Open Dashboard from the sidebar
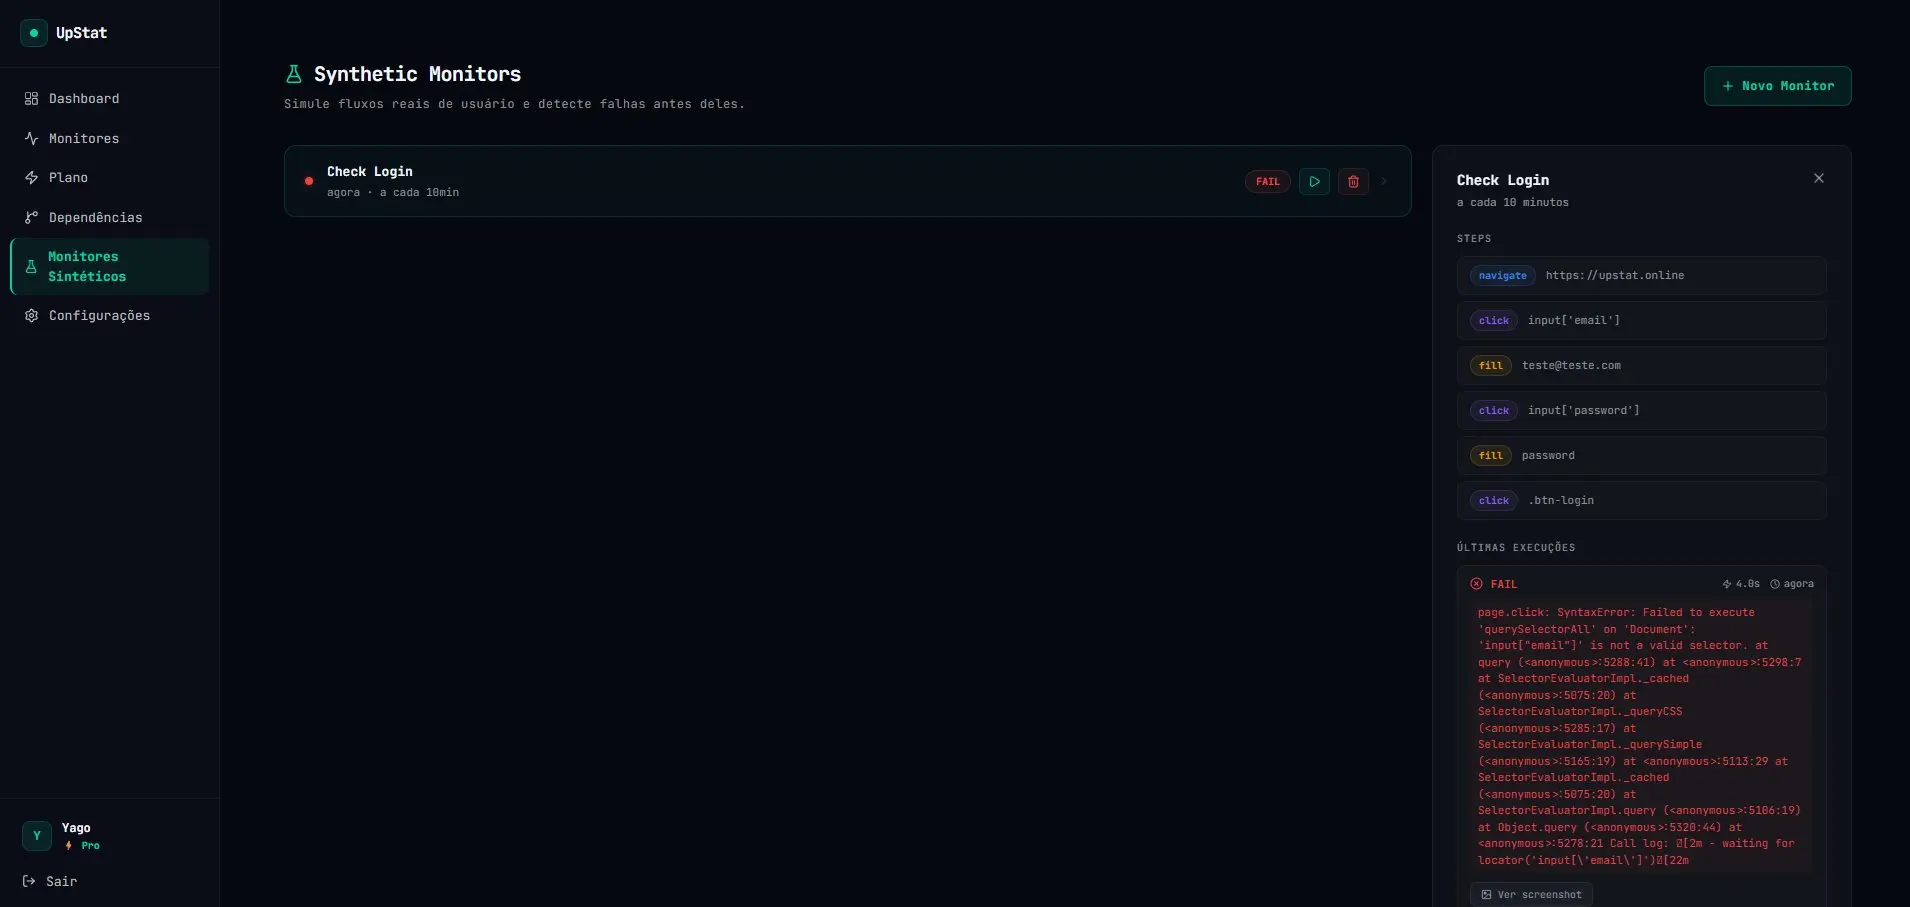 click(109, 99)
